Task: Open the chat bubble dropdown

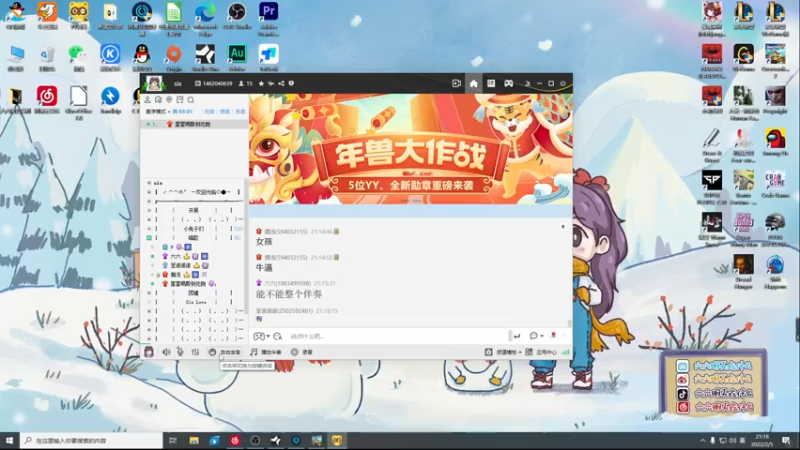Action: pos(536,336)
